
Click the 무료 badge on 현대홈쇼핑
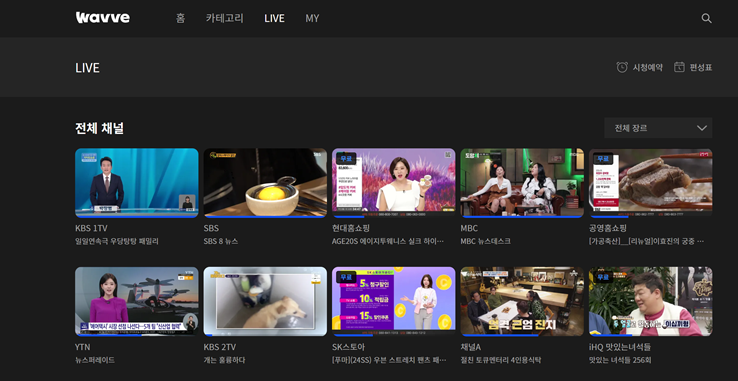tap(346, 158)
